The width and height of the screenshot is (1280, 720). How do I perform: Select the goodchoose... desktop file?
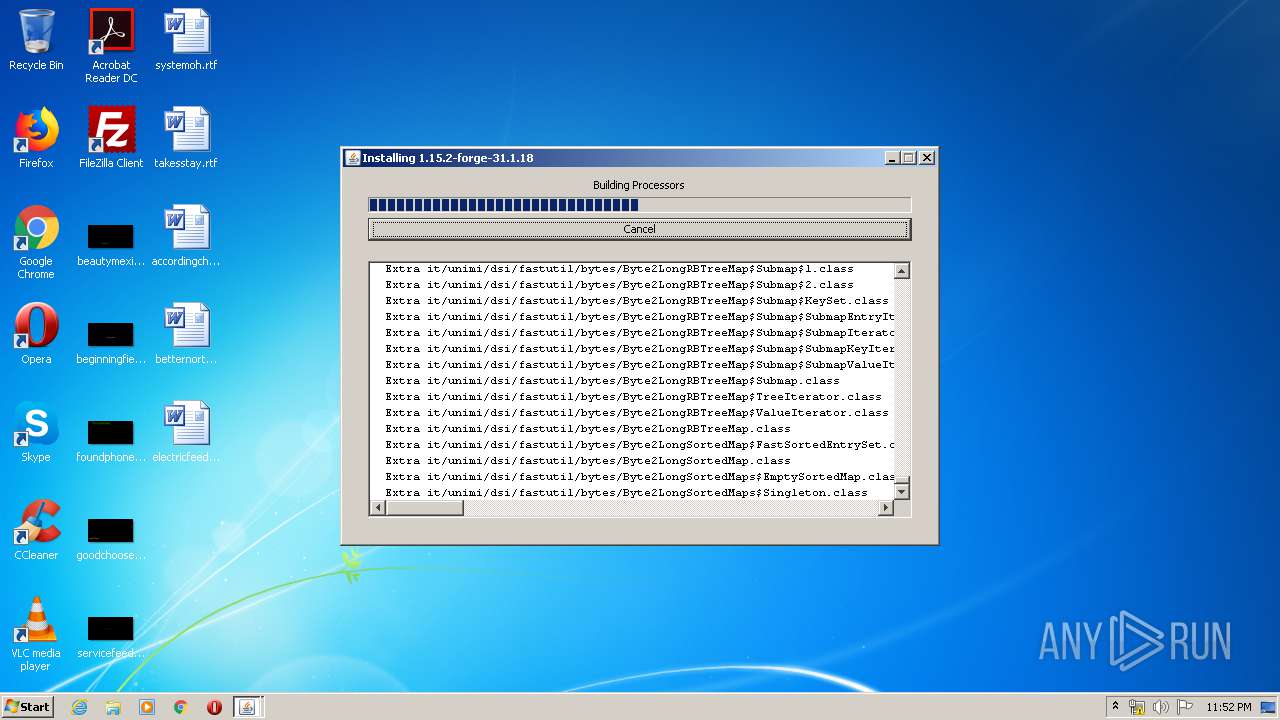click(111, 539)
